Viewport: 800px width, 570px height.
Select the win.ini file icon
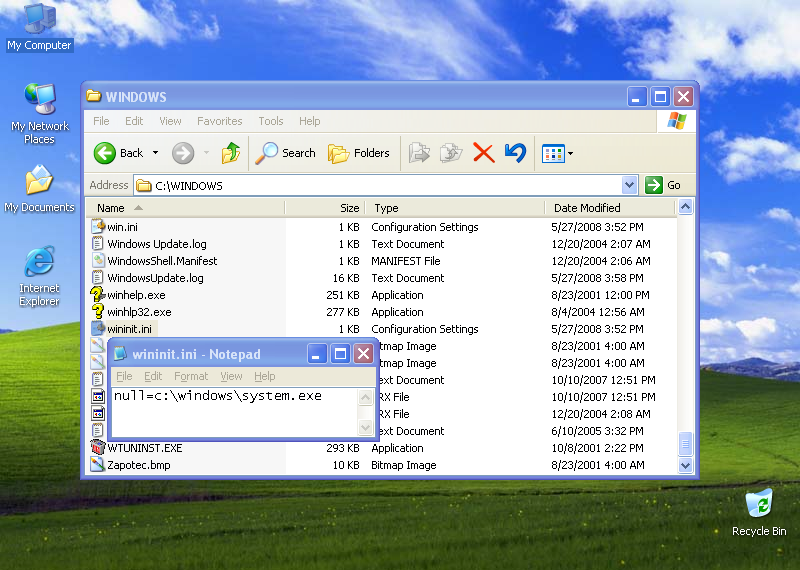coord(98,227)
